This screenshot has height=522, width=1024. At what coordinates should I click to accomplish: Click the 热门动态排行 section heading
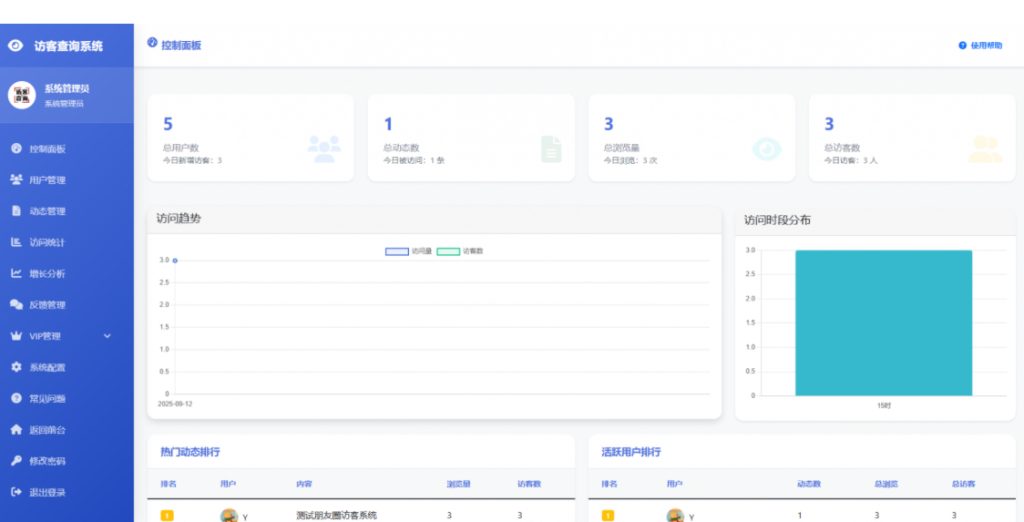coord(190,452)
